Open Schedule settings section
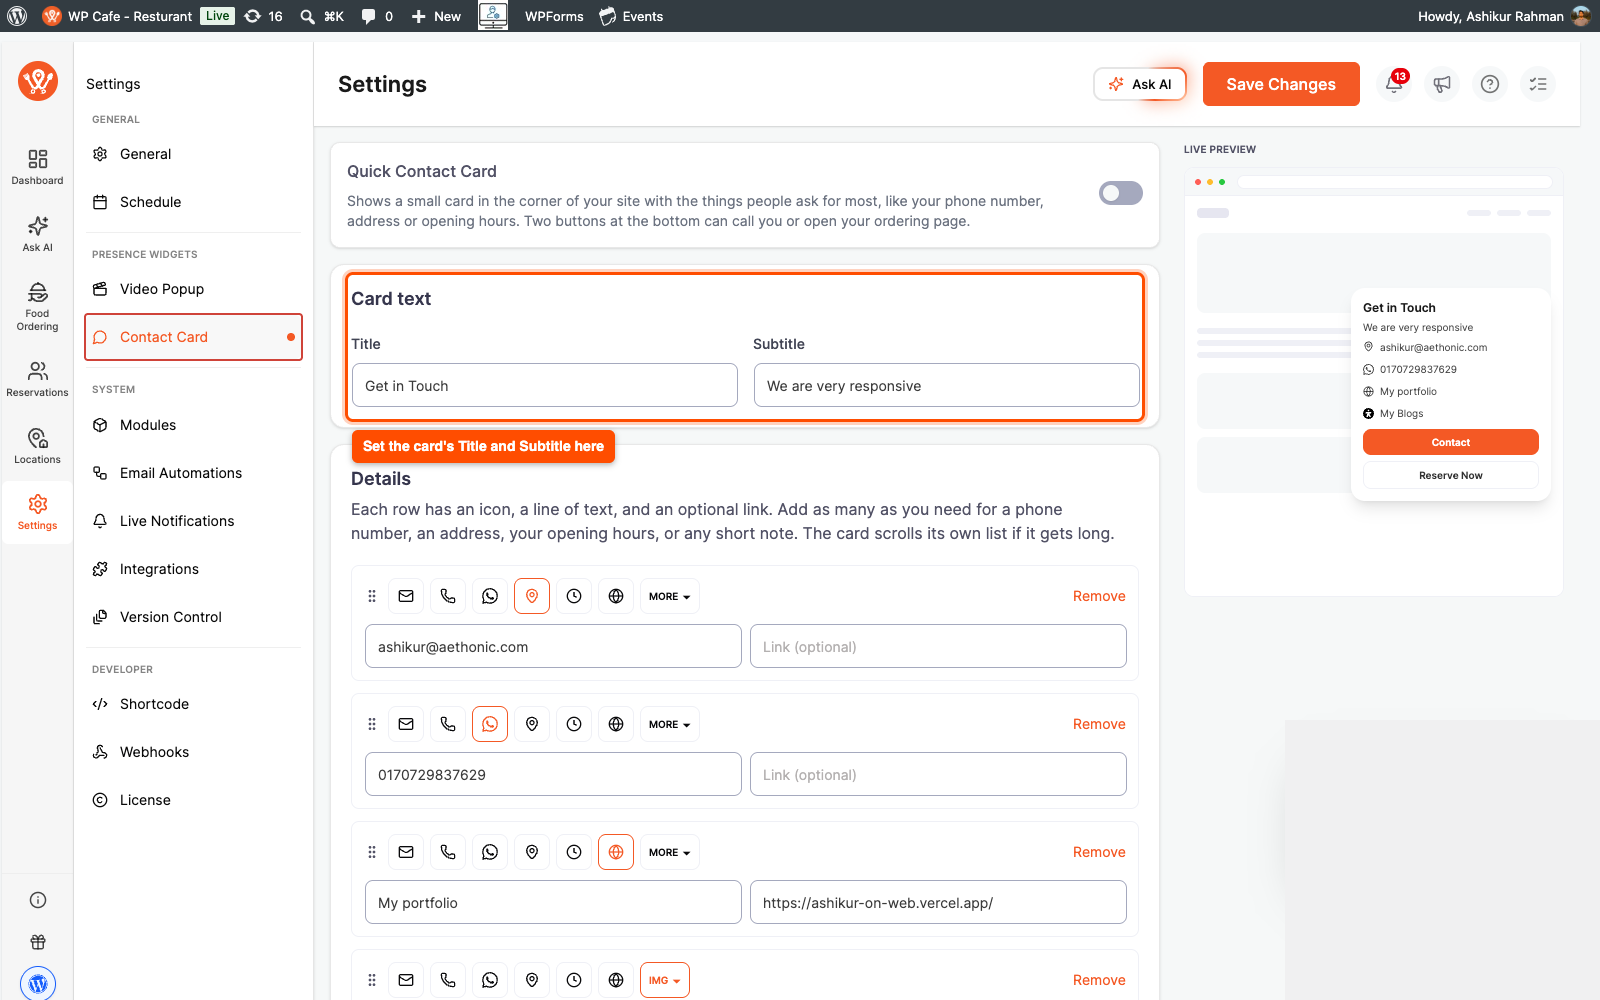The height and width of the screenshot is (1000, 1600). coord(193,202)
